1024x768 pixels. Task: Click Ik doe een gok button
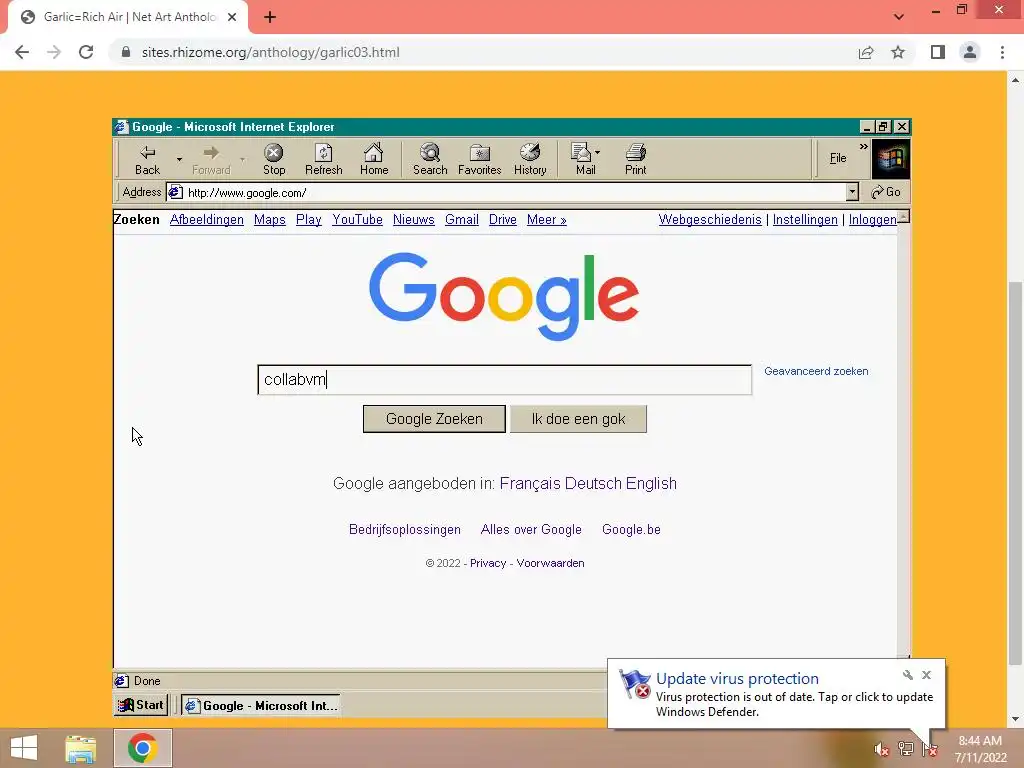pos(579,419)
